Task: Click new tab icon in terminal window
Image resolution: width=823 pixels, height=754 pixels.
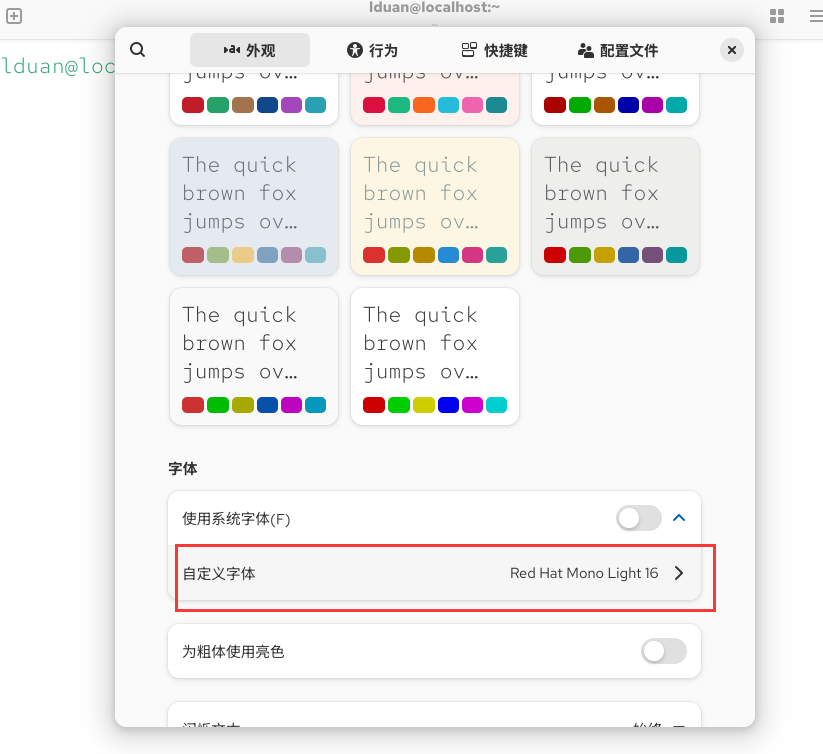Action: 14,16
